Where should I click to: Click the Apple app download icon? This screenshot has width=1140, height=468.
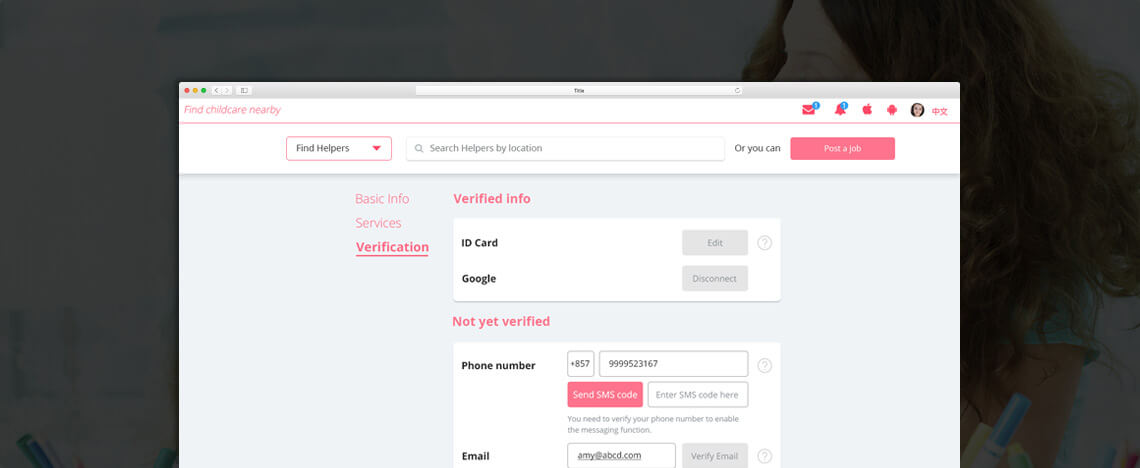click(867, 110)
